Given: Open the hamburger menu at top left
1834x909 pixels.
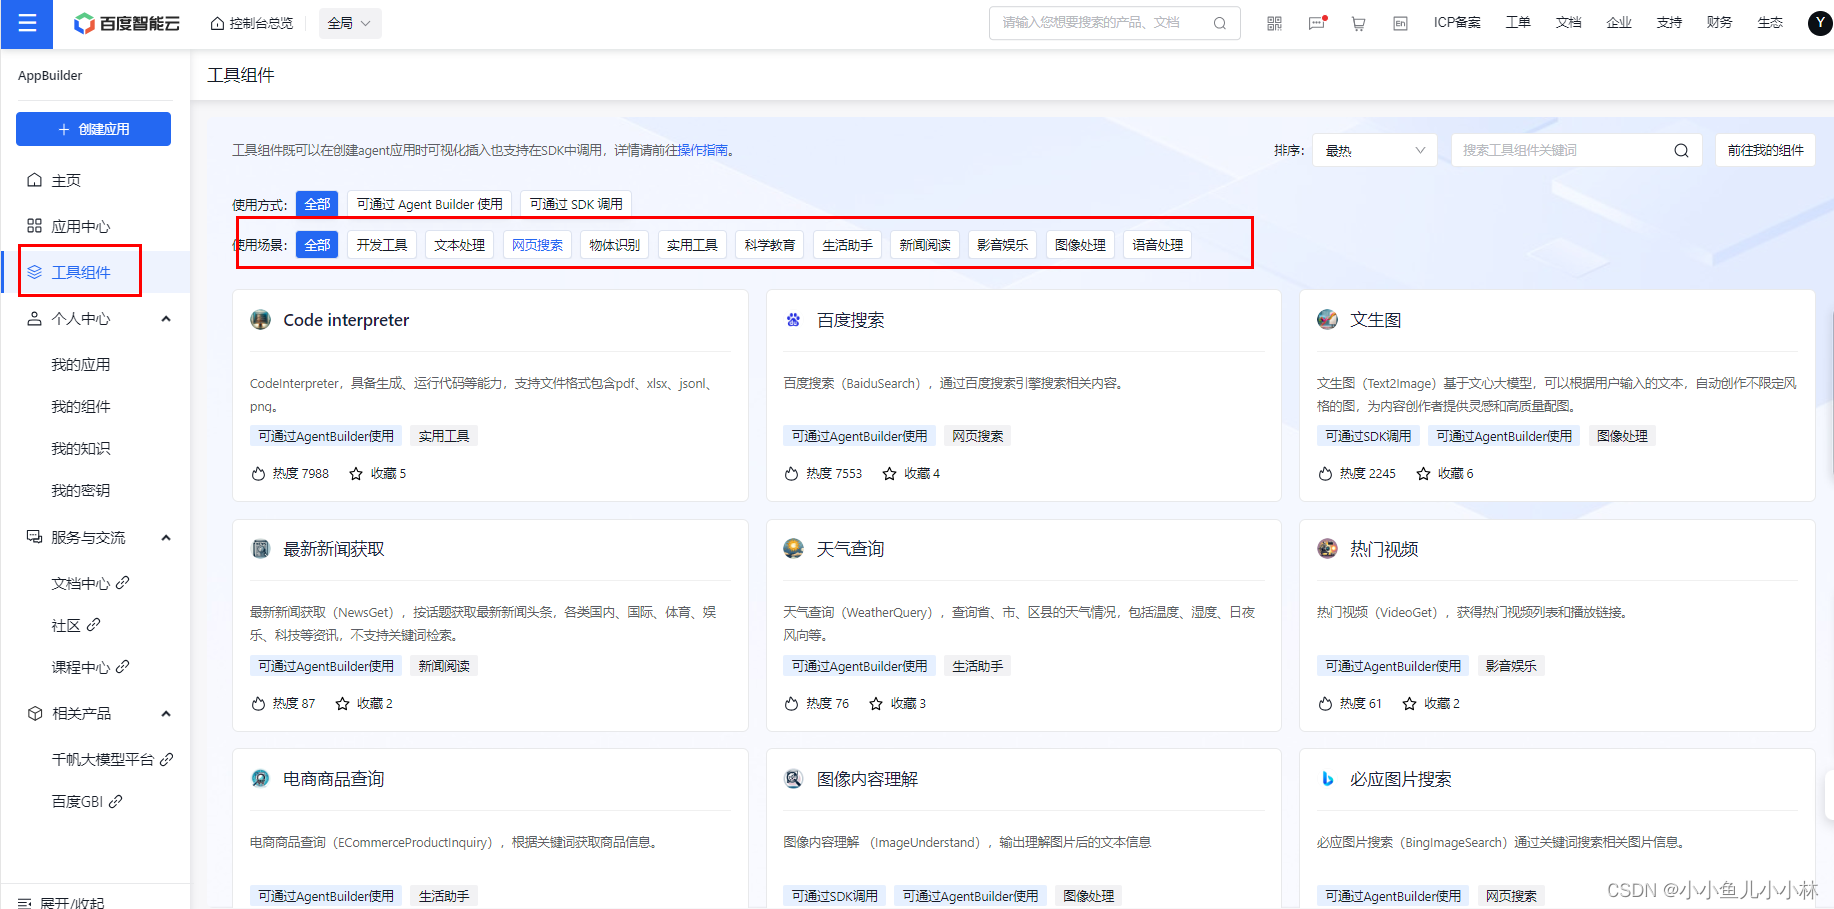Looking at the screenshot, I should (26, 23).
